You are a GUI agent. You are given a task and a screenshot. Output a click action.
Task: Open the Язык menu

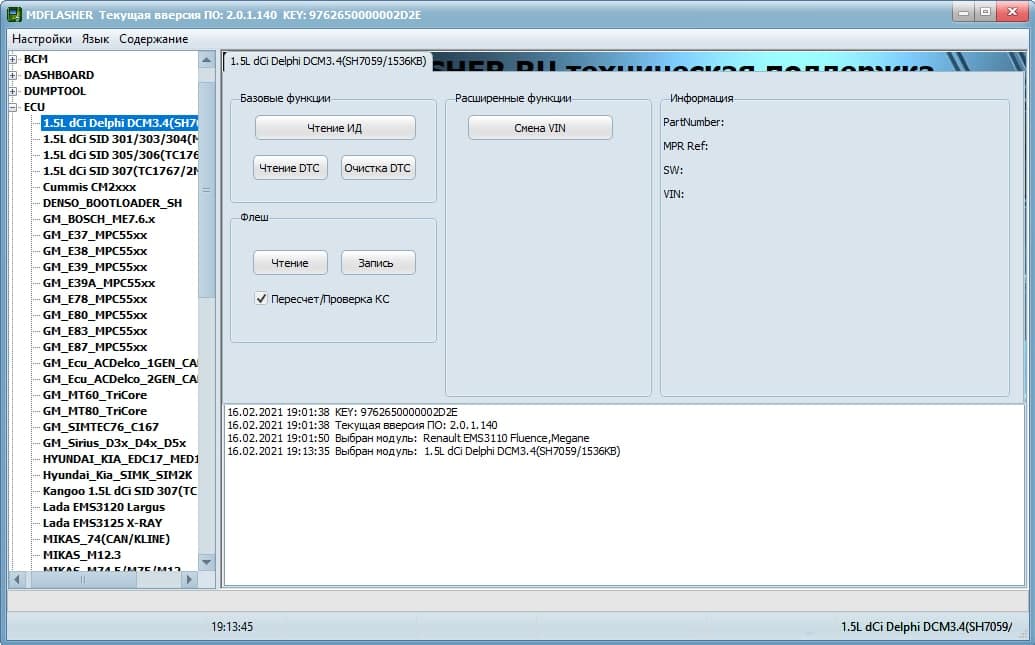coord(96,39)
